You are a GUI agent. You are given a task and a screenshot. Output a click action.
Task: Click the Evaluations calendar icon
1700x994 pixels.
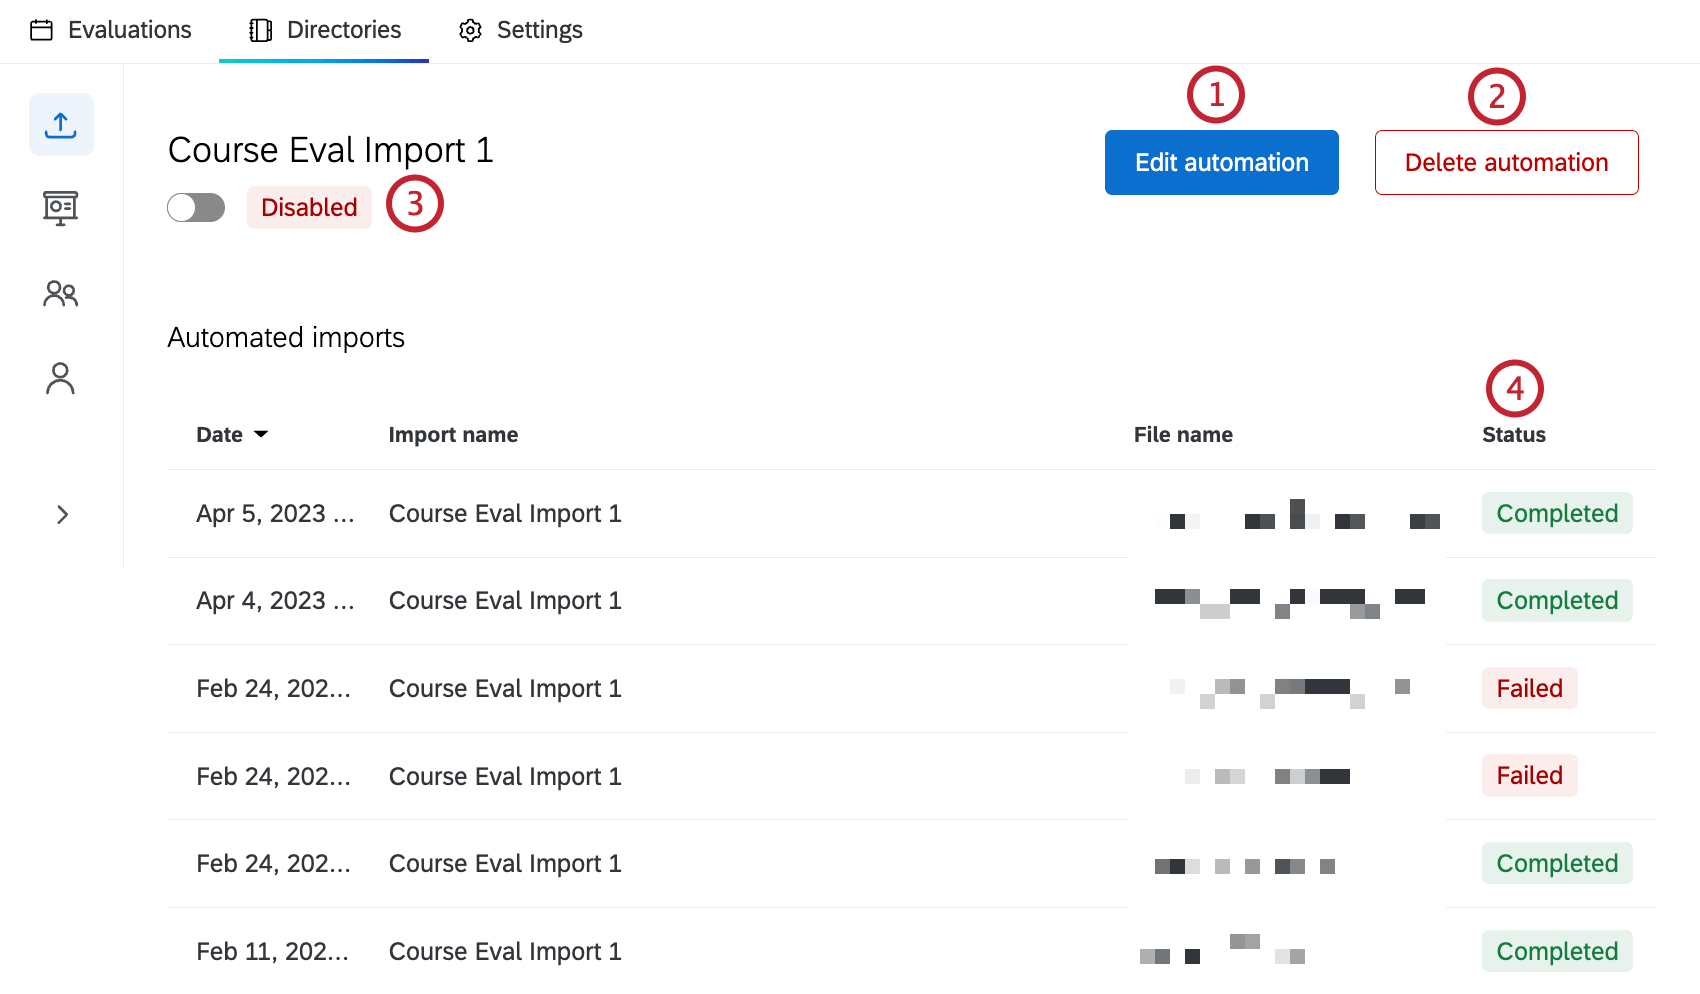(41, 30)
